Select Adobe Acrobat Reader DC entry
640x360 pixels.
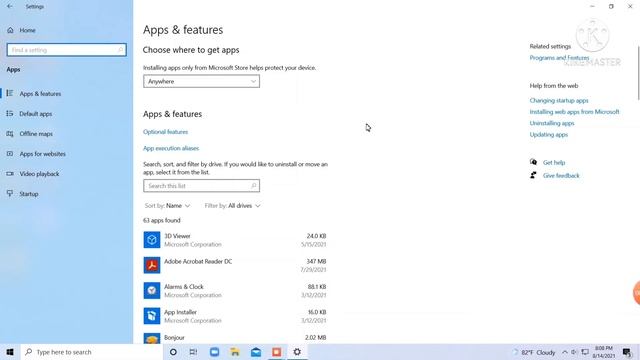(235, 265)
